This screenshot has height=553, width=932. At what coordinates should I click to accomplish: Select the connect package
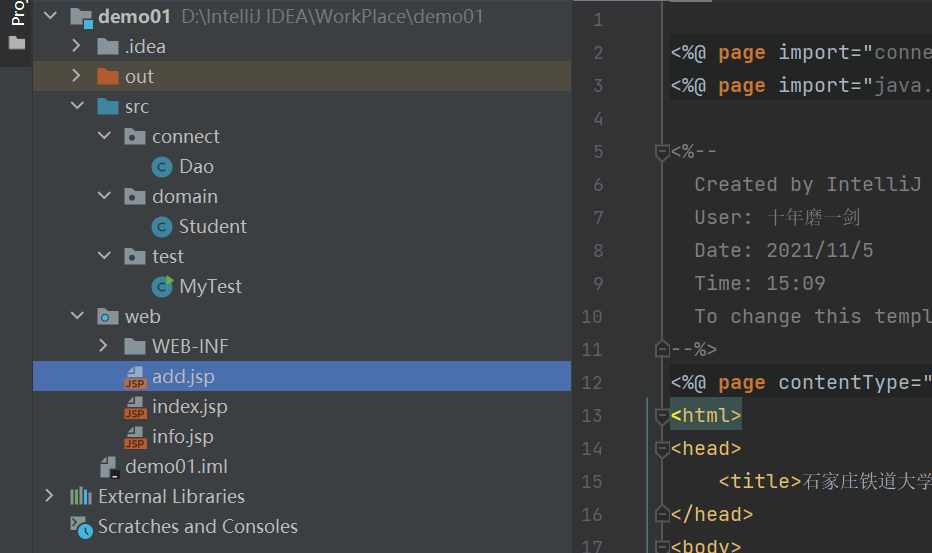(x=185, y=137)
